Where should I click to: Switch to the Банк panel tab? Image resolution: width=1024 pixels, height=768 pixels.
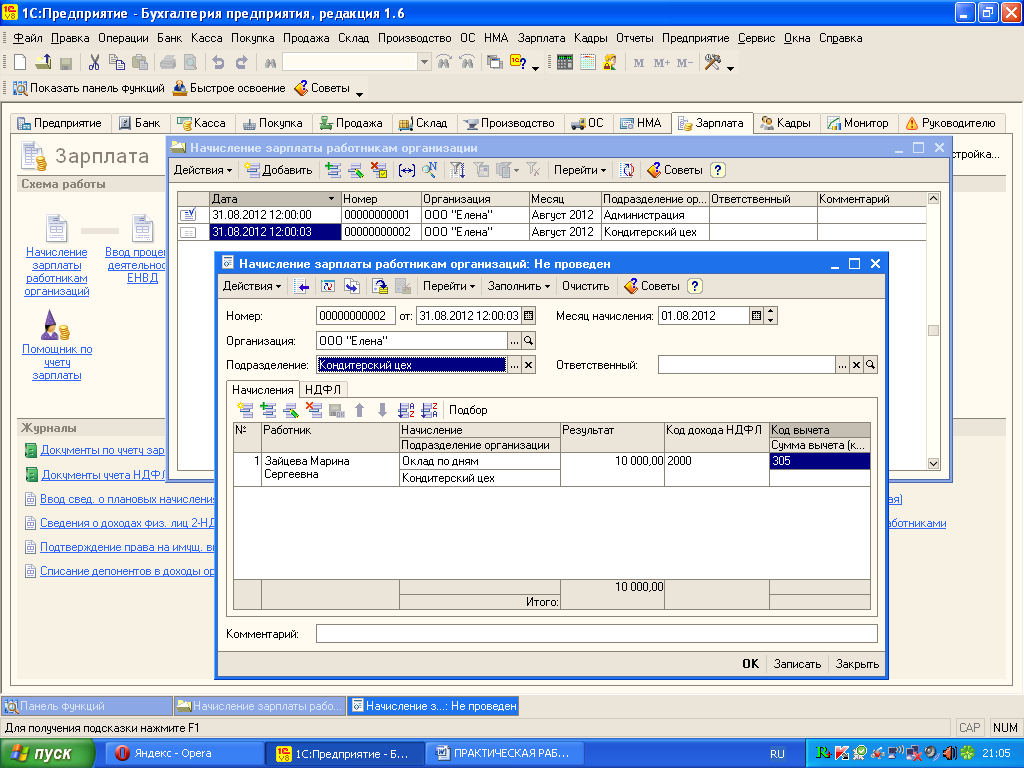pyautogui.click(x=140, y=123)
